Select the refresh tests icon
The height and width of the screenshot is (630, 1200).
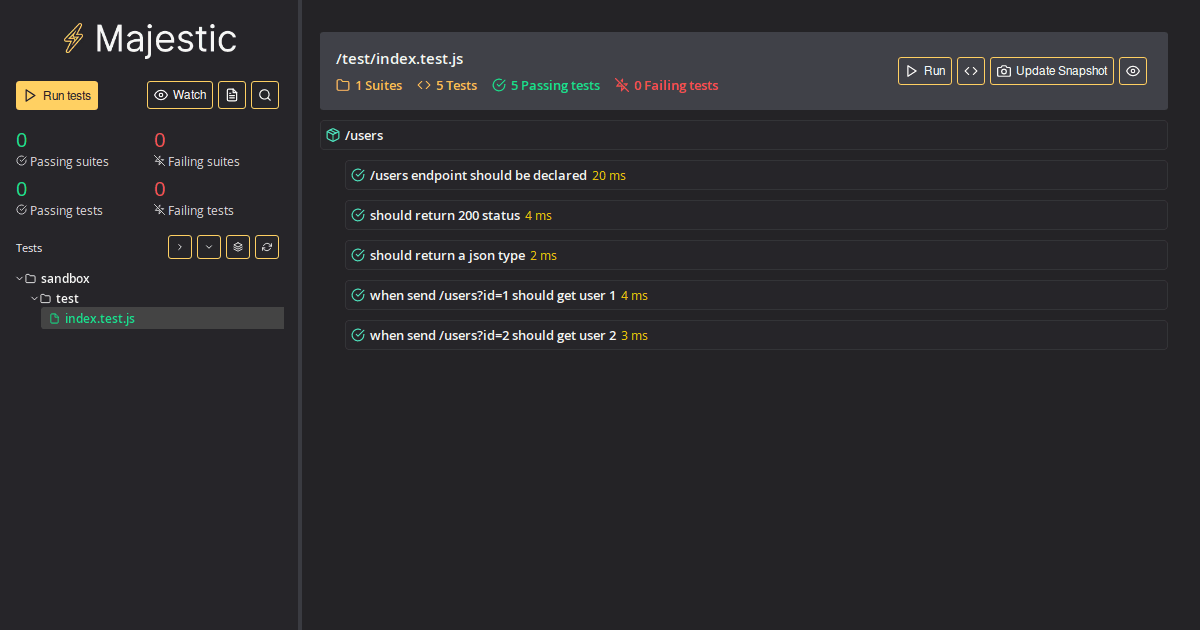(266, 246)
